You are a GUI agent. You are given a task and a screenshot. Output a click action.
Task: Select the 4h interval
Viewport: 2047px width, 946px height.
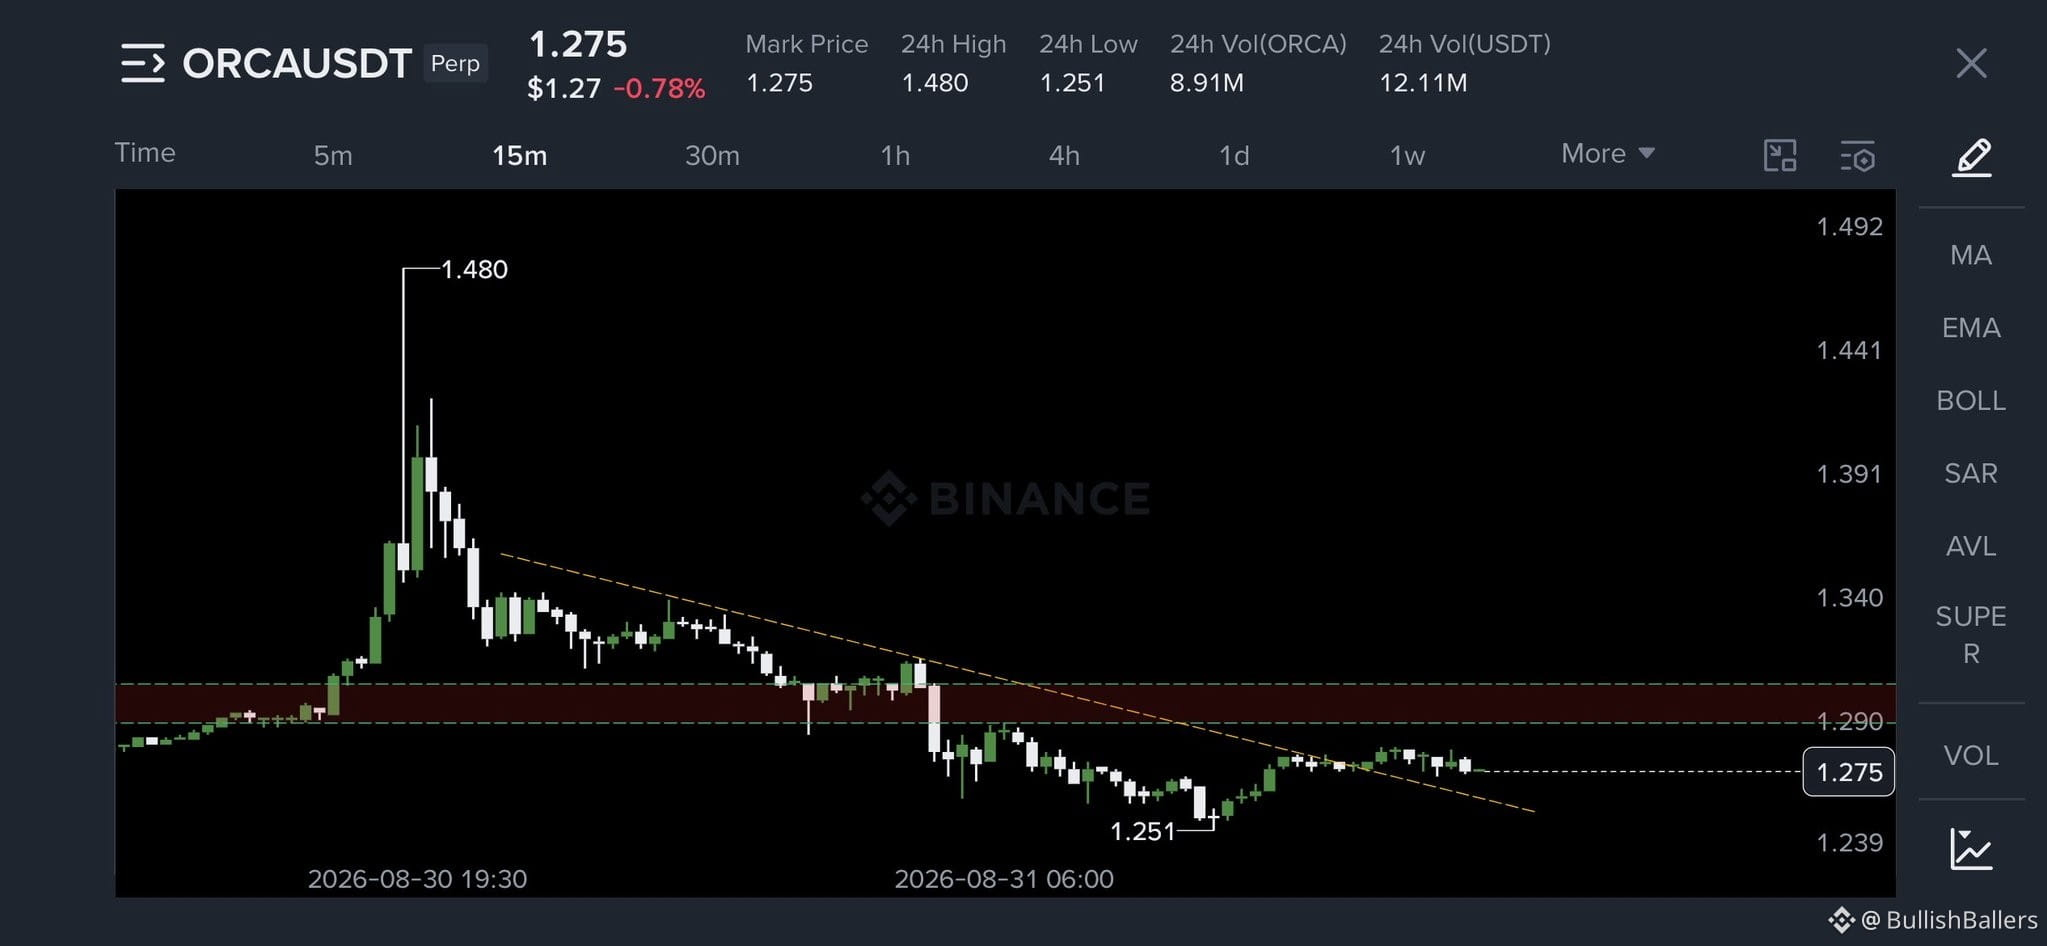pos(1064,156)
